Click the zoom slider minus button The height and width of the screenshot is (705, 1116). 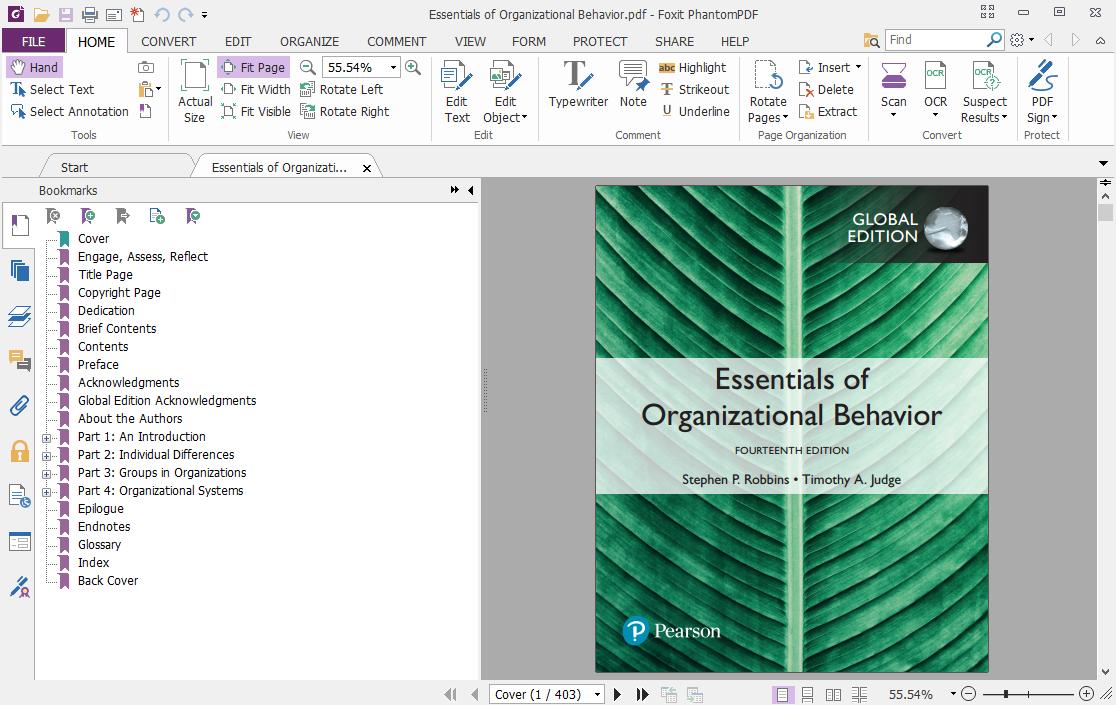968,694
